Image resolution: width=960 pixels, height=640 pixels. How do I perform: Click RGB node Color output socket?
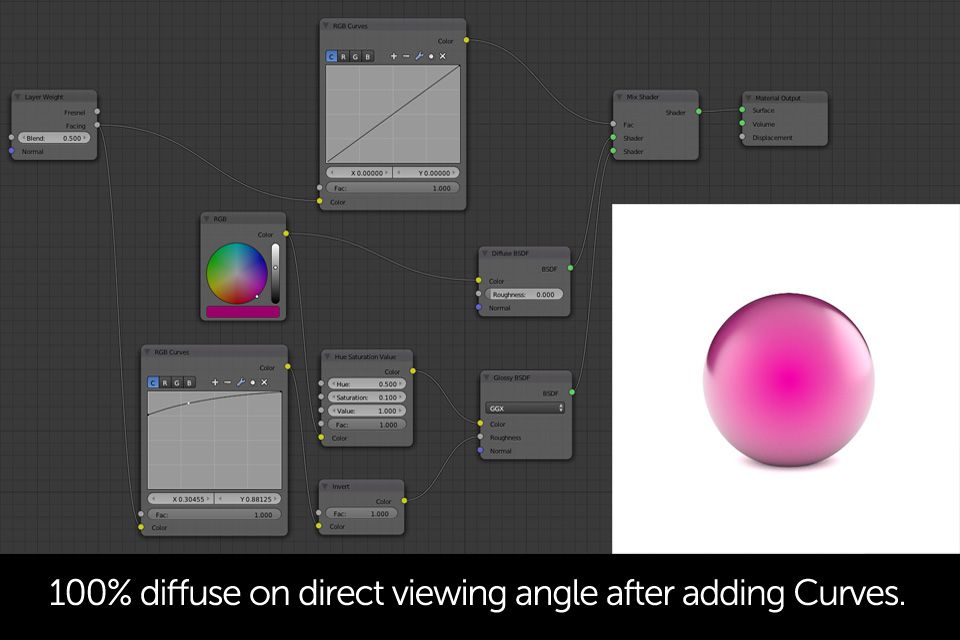(x=286, y=233)
